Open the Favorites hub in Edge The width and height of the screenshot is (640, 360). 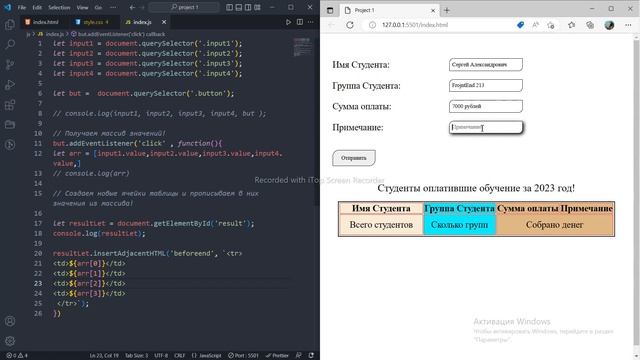571,25
